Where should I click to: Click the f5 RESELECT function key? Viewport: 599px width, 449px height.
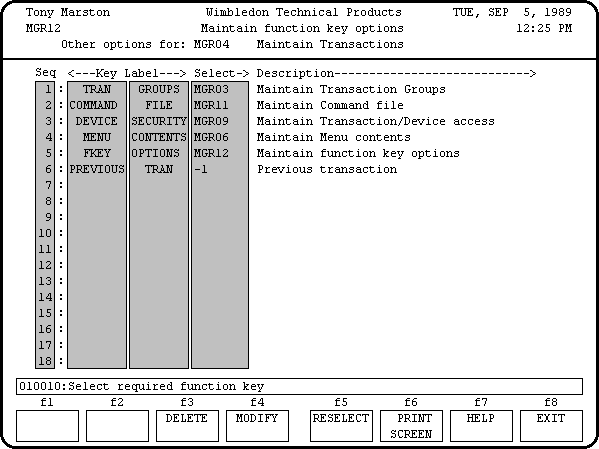point(341,426)
